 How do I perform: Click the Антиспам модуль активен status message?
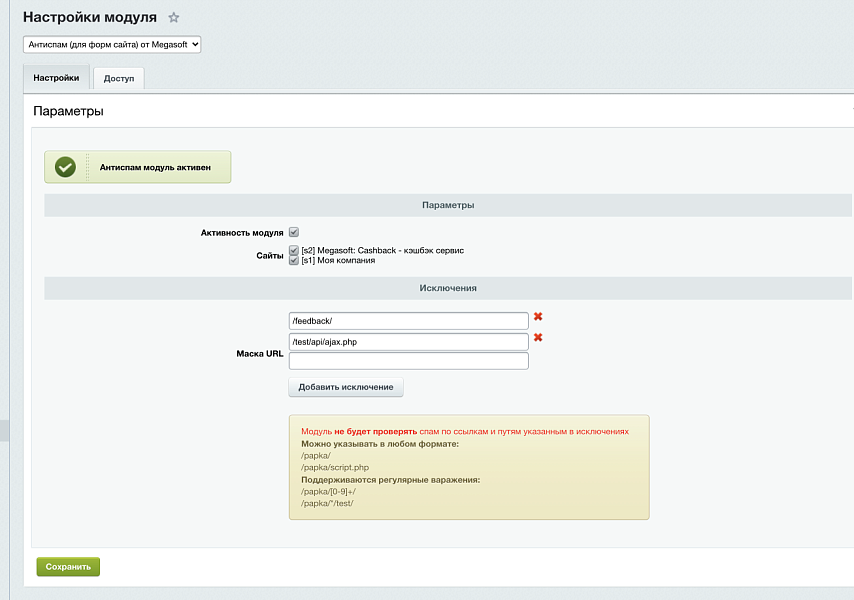click(155, 168)
